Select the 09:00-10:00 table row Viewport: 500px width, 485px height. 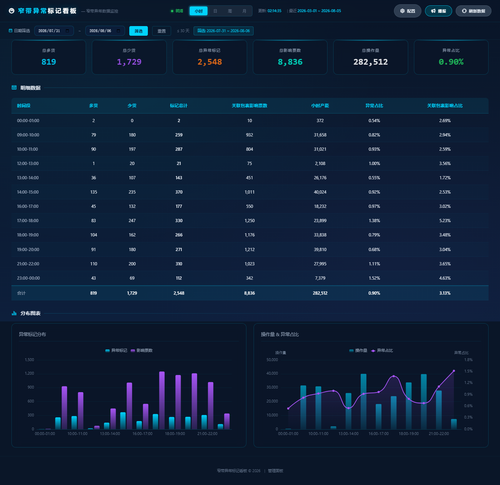pyautogui.click(x=250, y=135)
